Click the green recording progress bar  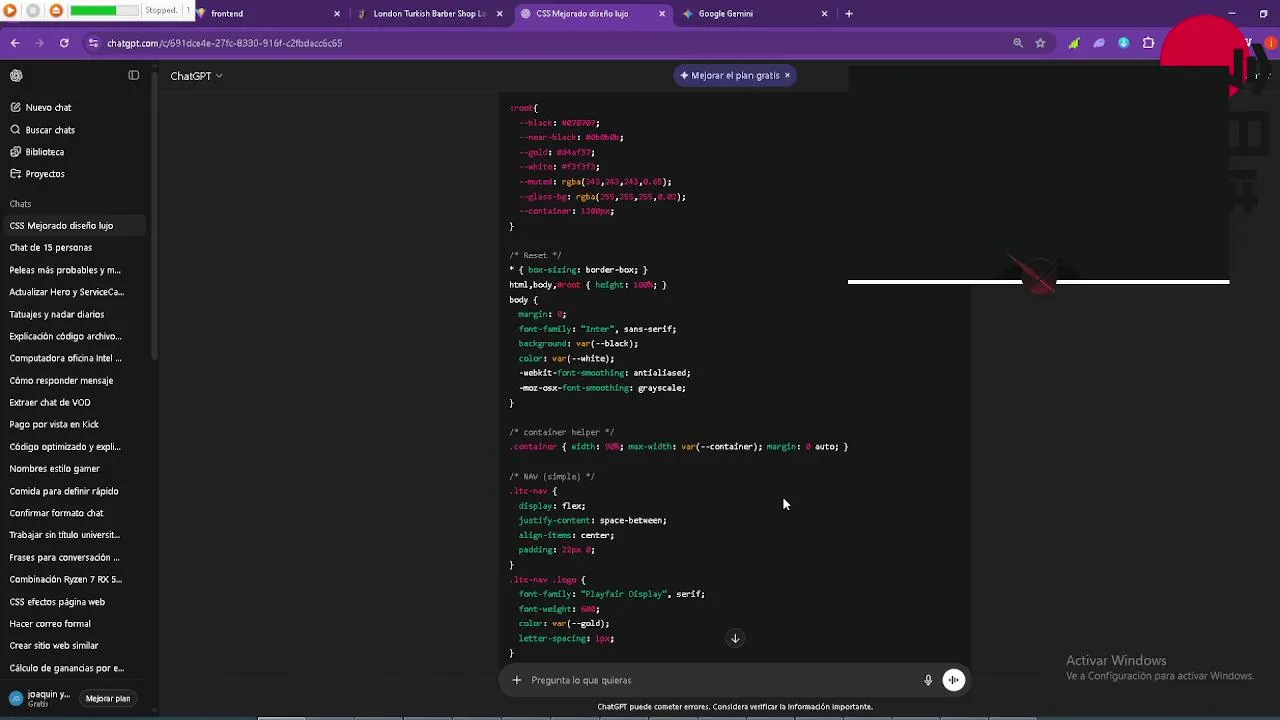coord(104,11)
